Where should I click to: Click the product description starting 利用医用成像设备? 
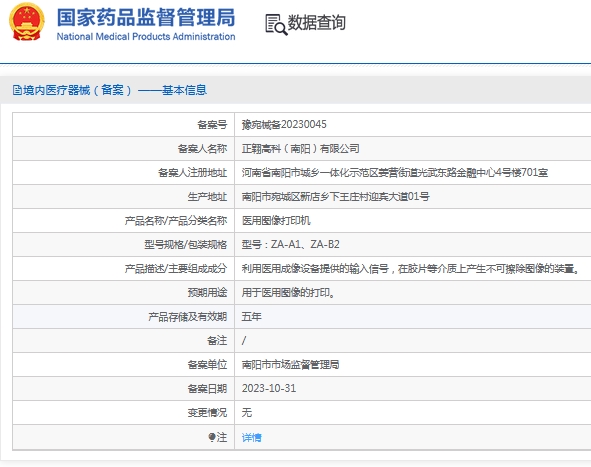[410, 269]
